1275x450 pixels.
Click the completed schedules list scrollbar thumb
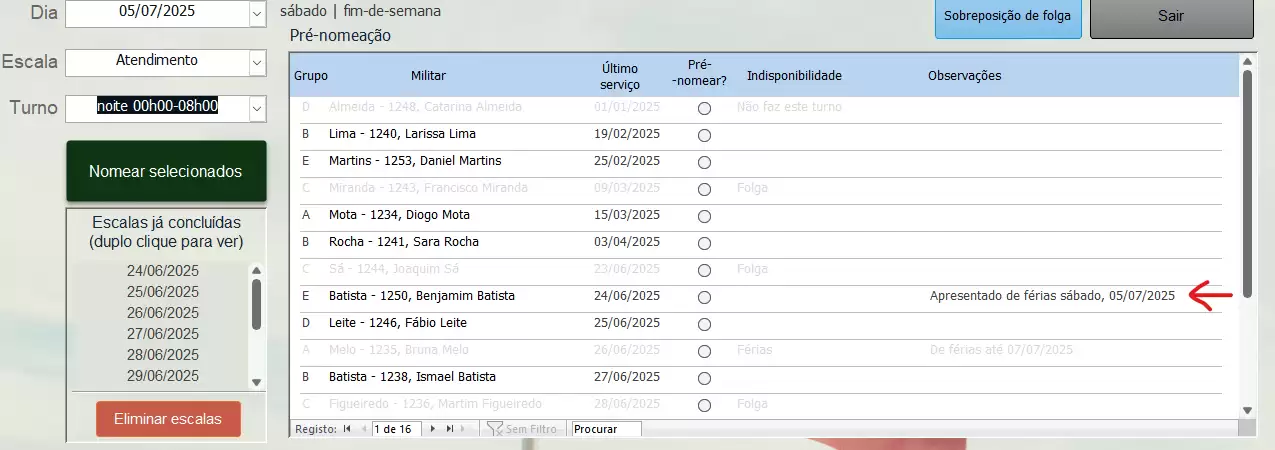(256, 304)
